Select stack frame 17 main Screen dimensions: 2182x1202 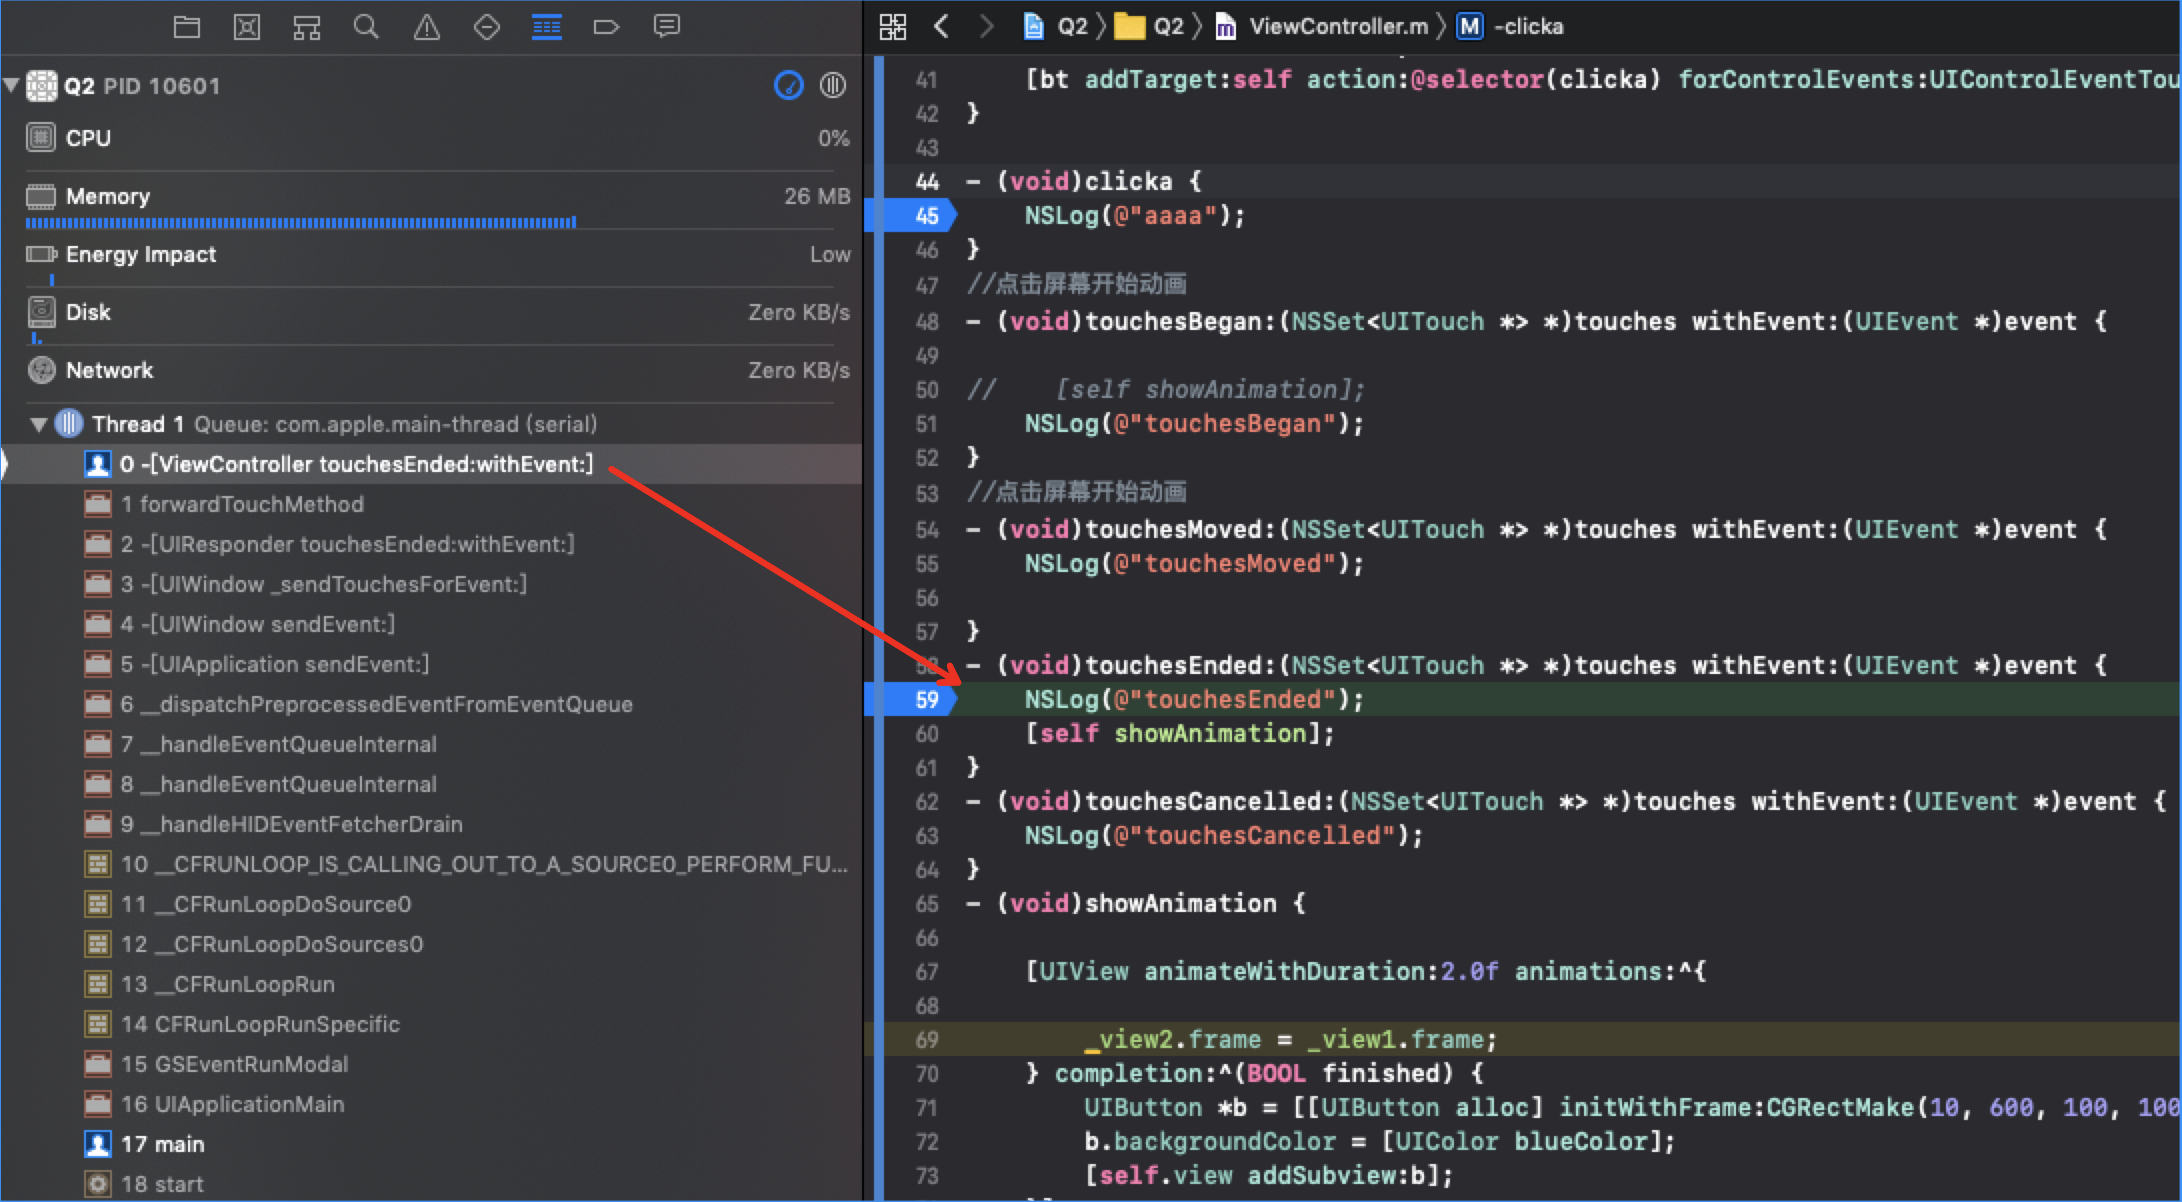pyautogui.click(x=162, y=1144)
